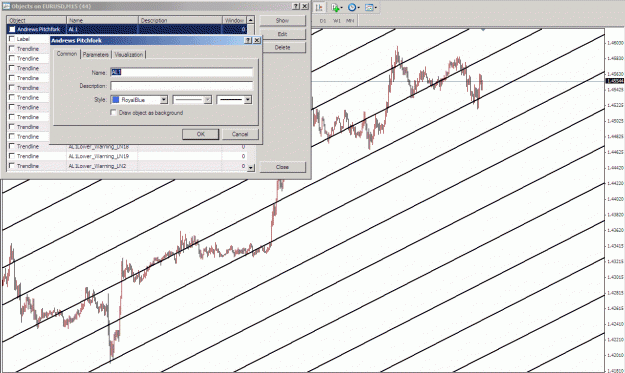625x373 pixels.
Task: Click the current price marker on axis
Action: pos(615,81)
